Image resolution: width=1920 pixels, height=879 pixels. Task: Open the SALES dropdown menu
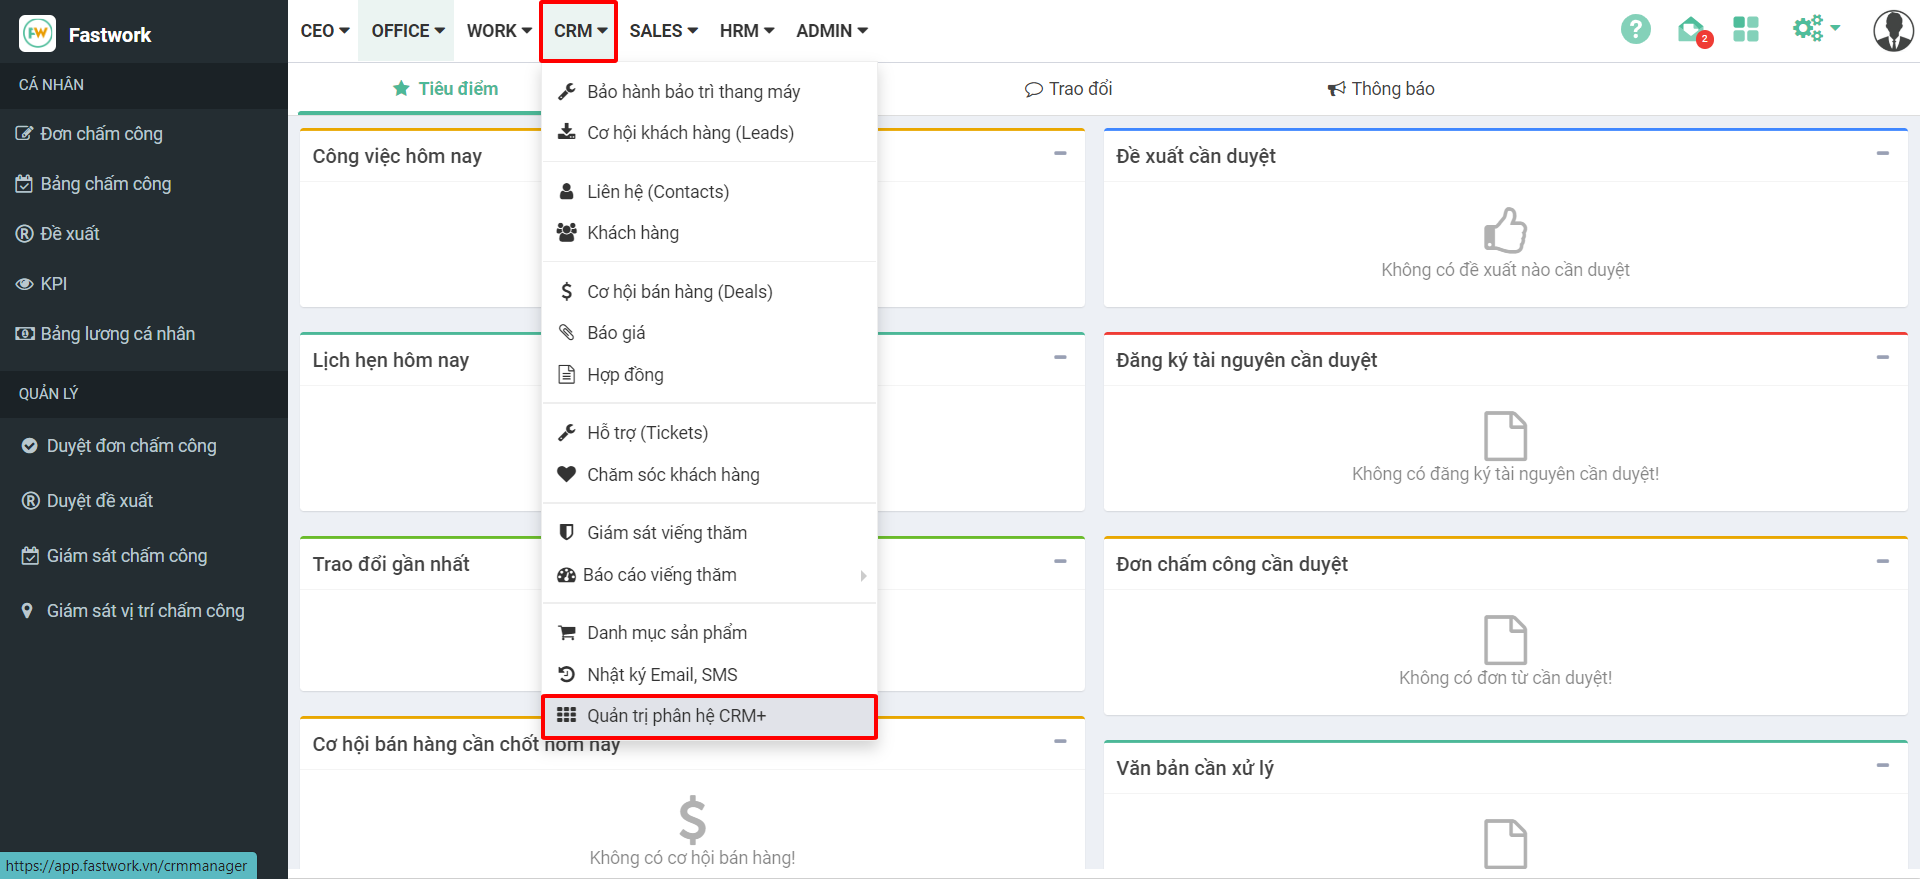(x=663, y=31)
